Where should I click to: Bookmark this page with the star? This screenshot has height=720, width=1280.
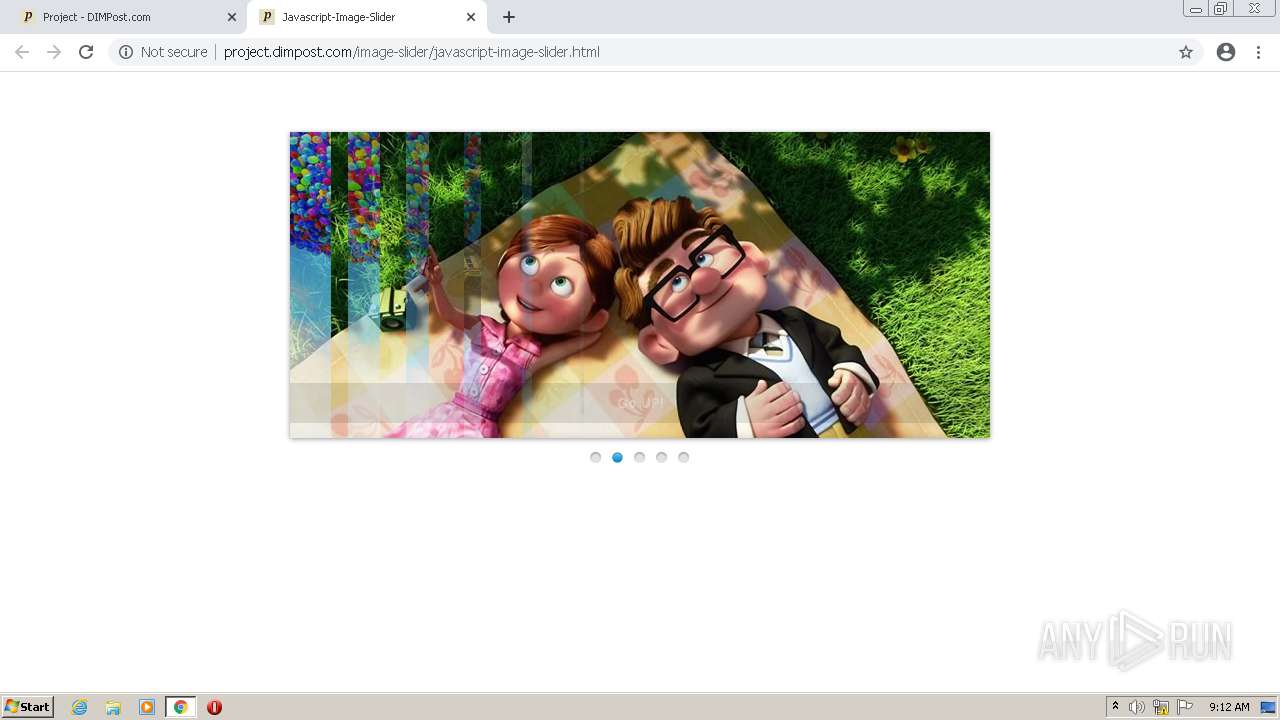(1186, 52)
